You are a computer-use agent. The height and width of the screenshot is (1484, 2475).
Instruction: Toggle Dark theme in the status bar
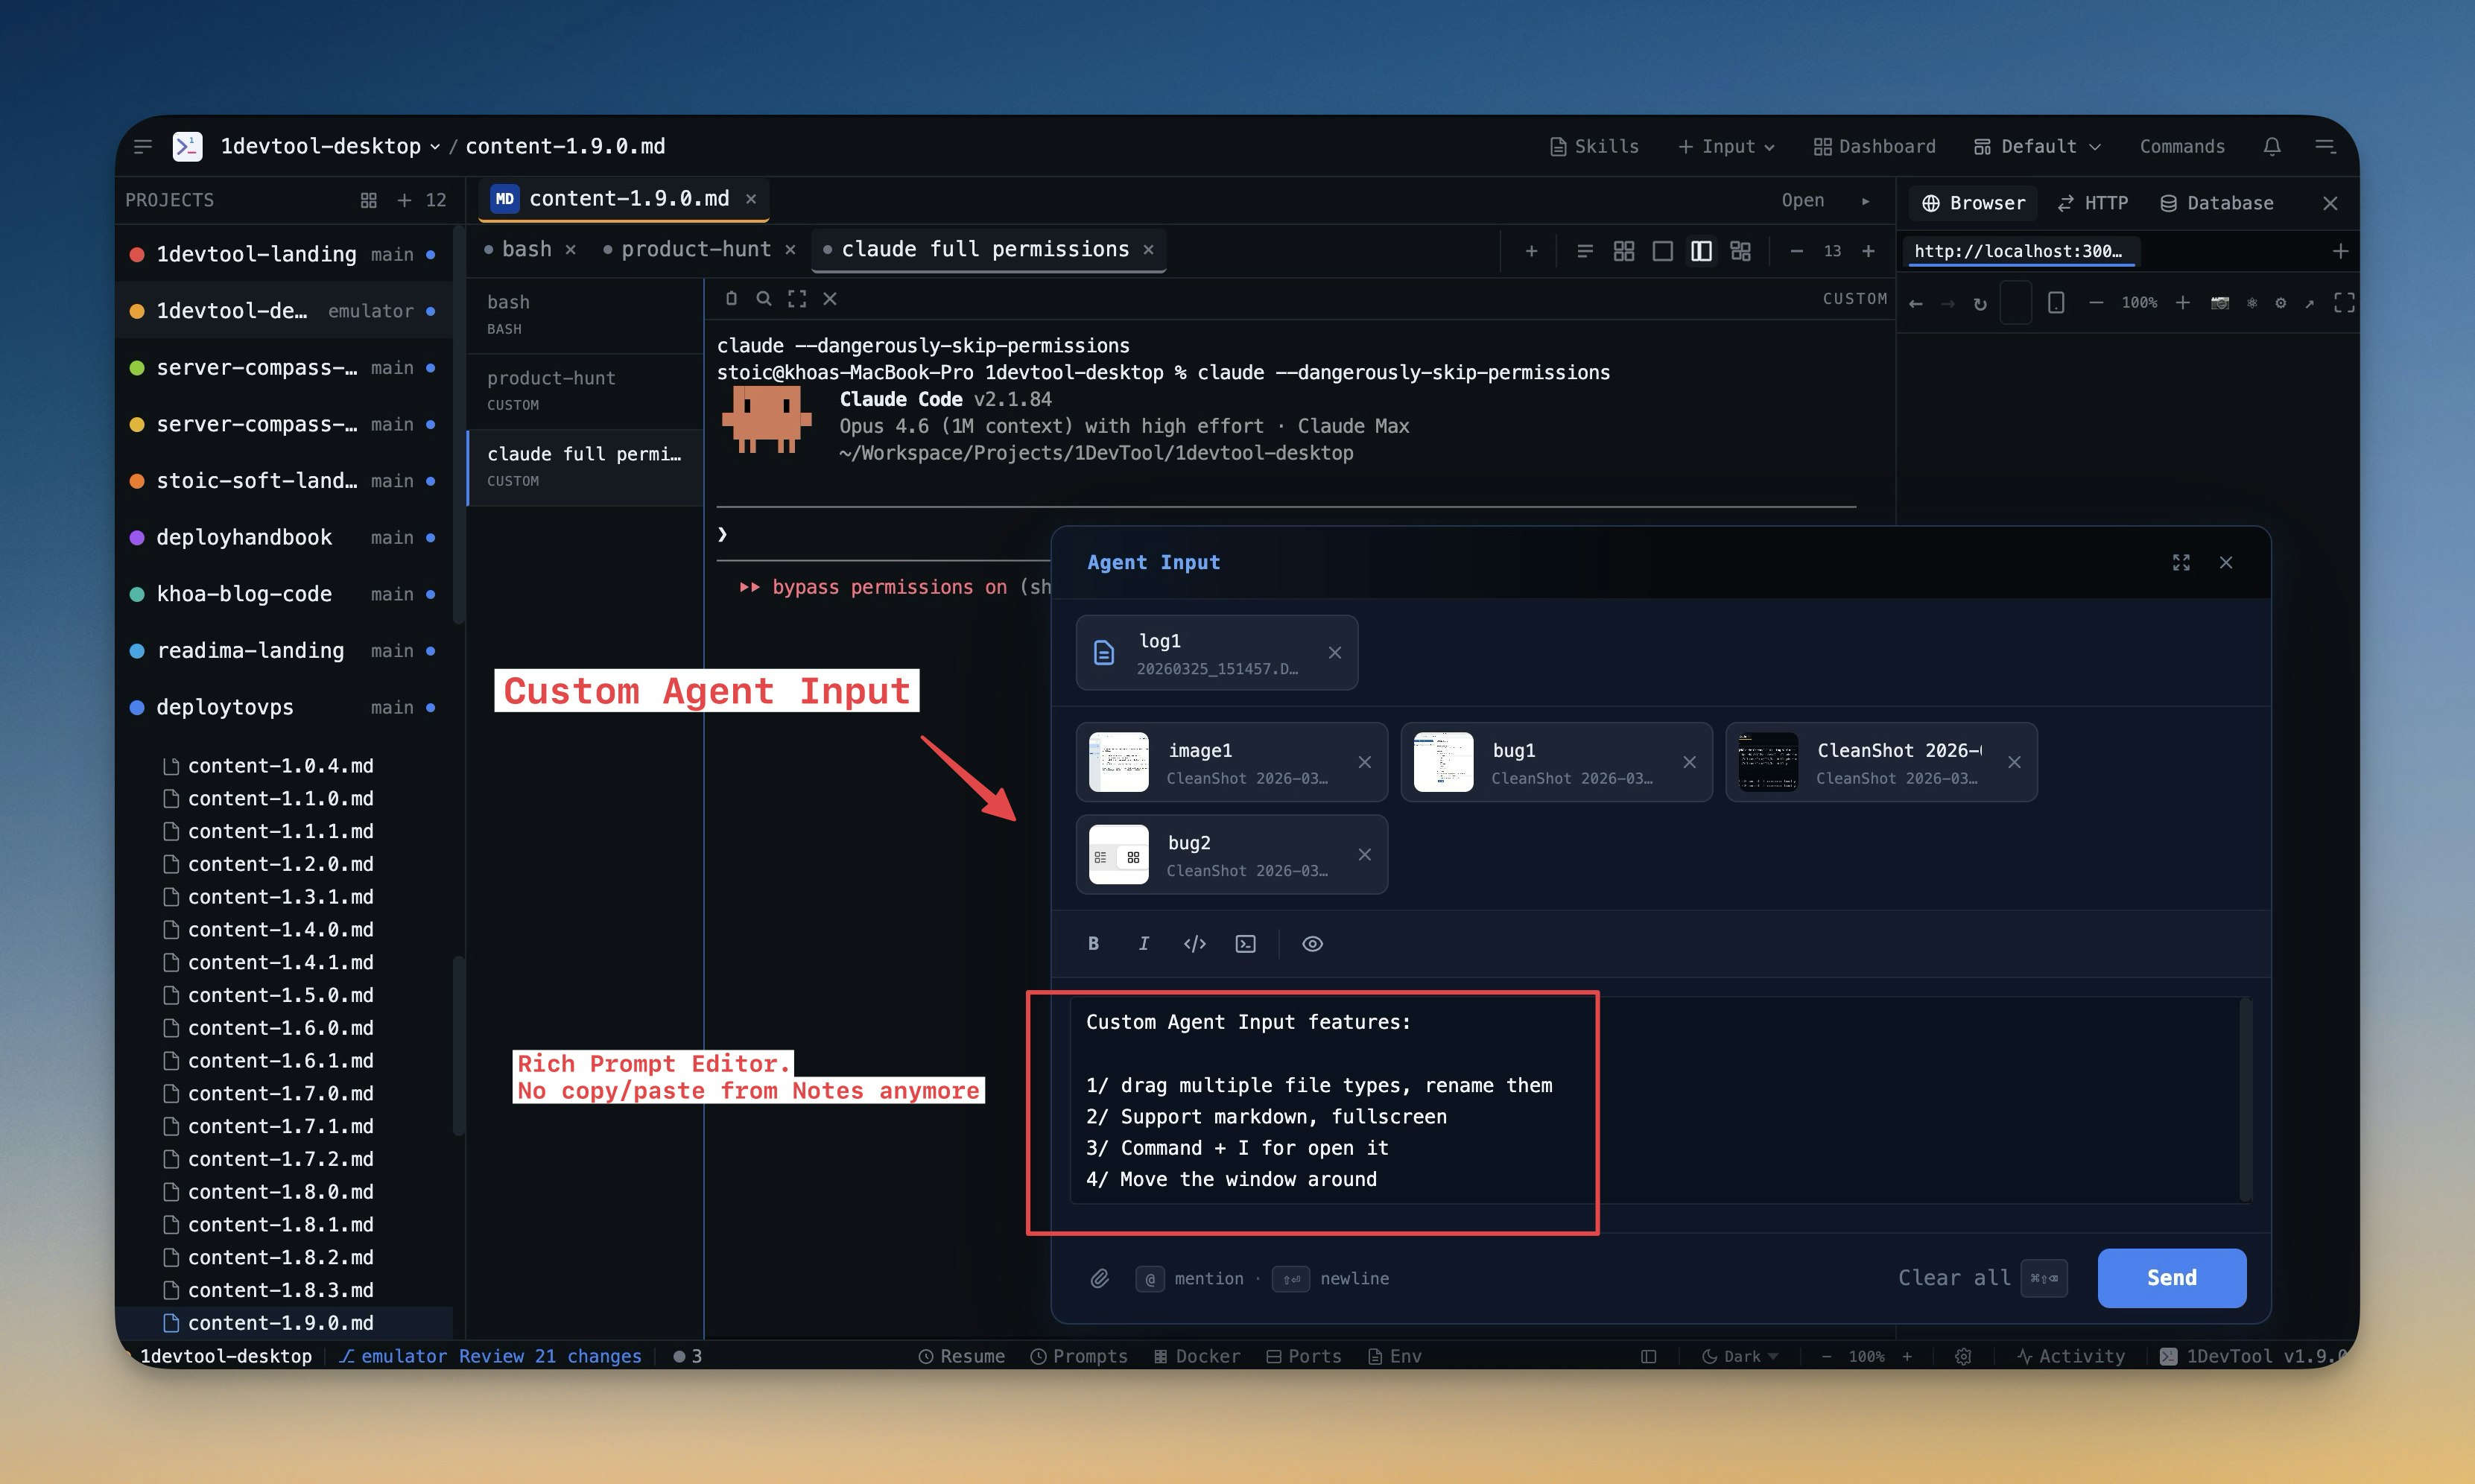click(1738, 1356)
